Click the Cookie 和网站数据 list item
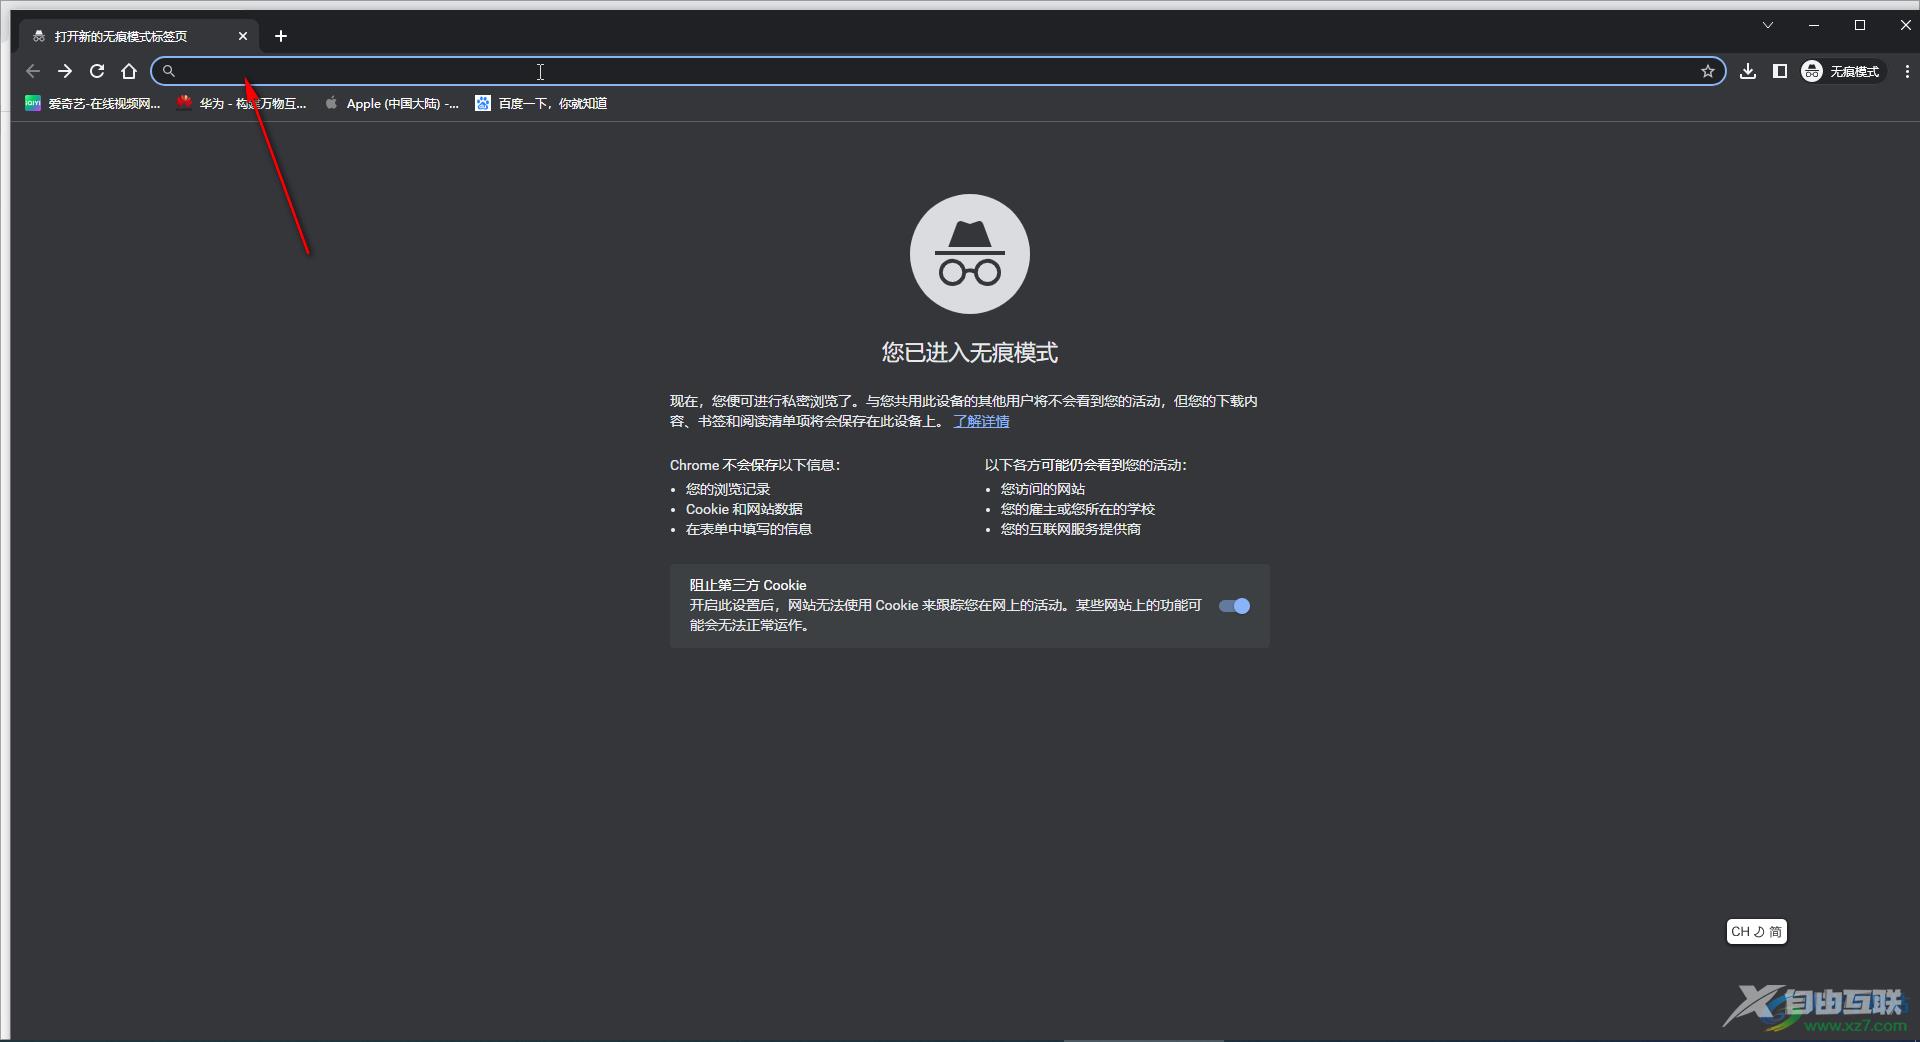Screen dimensions: 1920x1042 (x=744, y=509)
